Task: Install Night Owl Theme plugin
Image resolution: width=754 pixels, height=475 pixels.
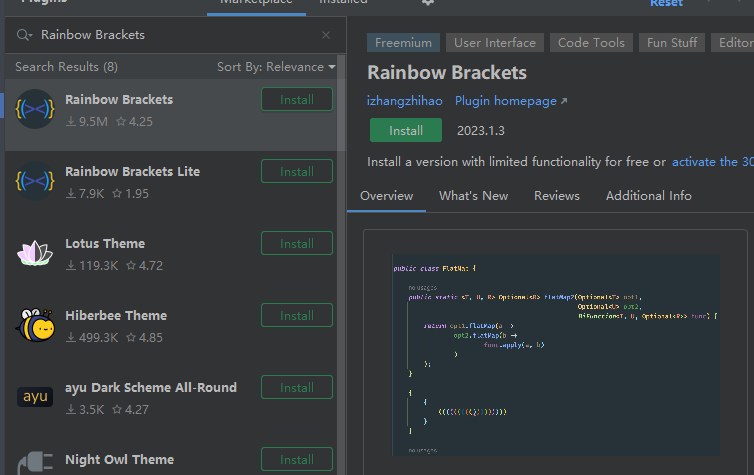Action: click(x=297, y=460)
